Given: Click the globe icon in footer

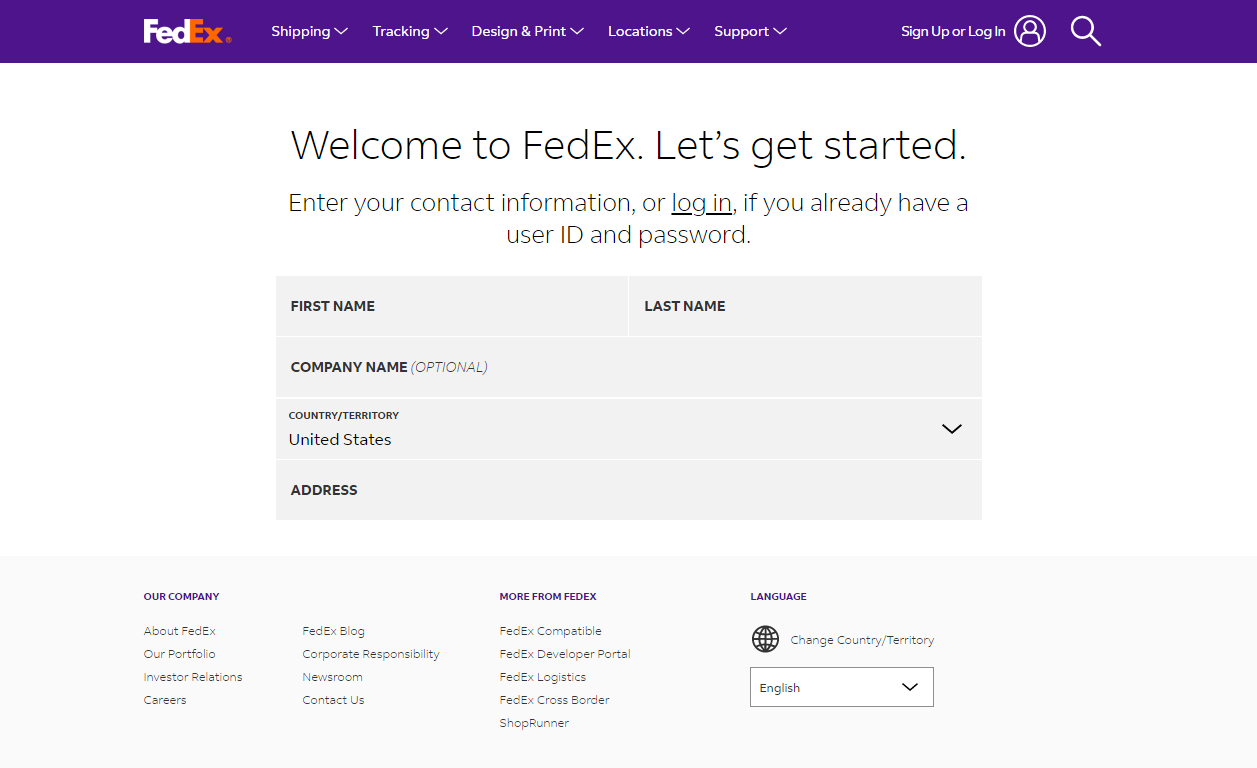Looking at the screenshot, I should click(765, 639).
